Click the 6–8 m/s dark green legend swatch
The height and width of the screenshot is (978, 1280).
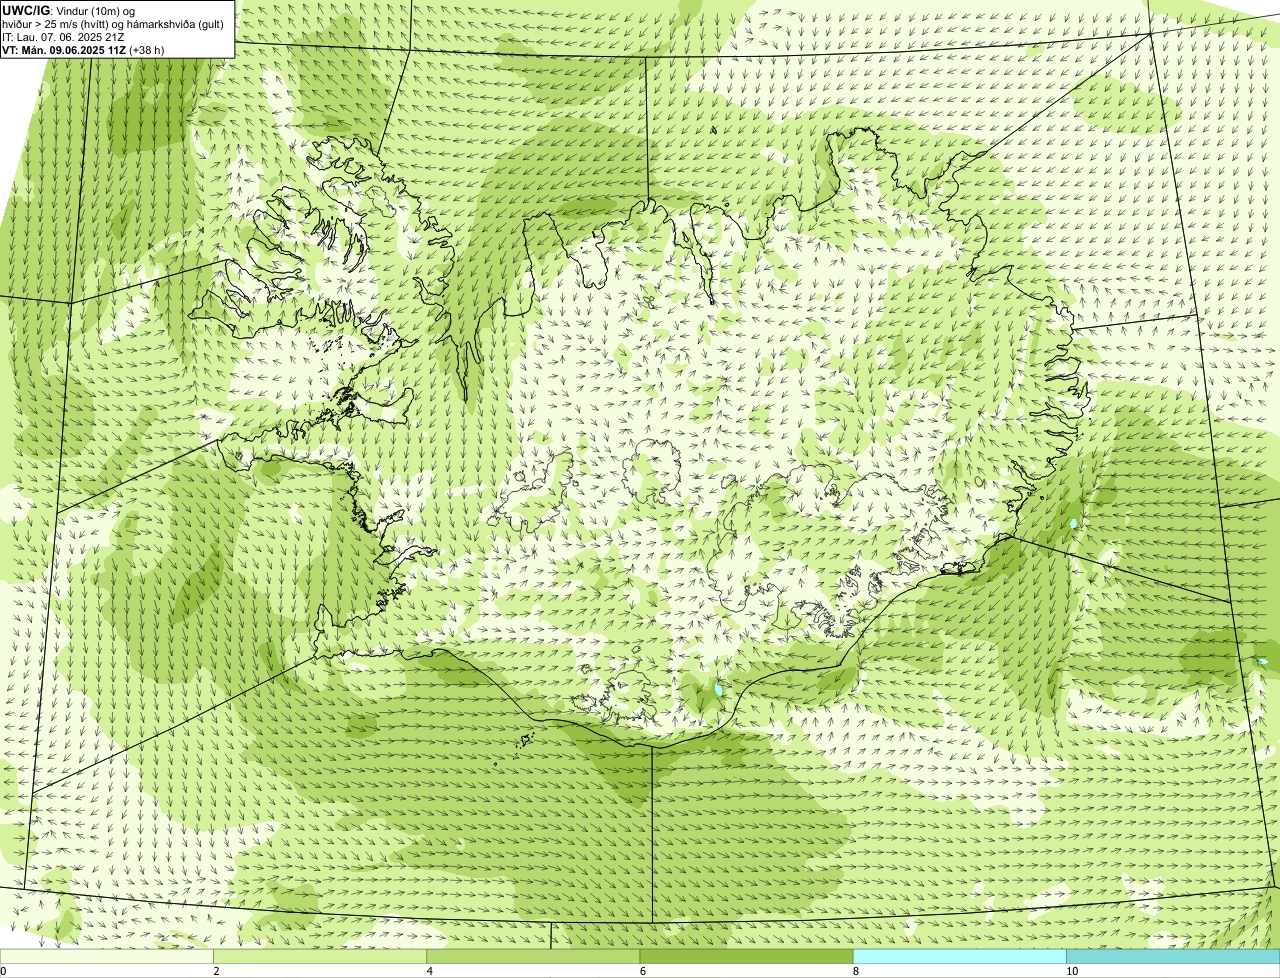[746, 957]
